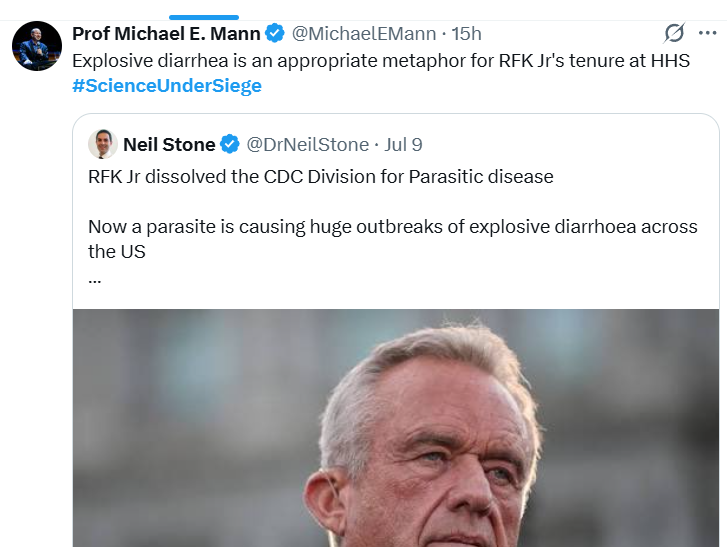Click Neil Stone's verified checkmark badge
This screenshot has height=547, width=727.
pos(230,144)
